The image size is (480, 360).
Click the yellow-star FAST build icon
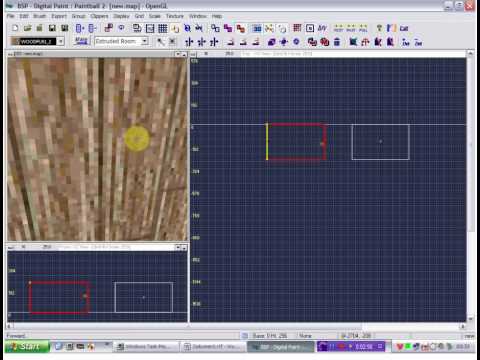[338, 28]
